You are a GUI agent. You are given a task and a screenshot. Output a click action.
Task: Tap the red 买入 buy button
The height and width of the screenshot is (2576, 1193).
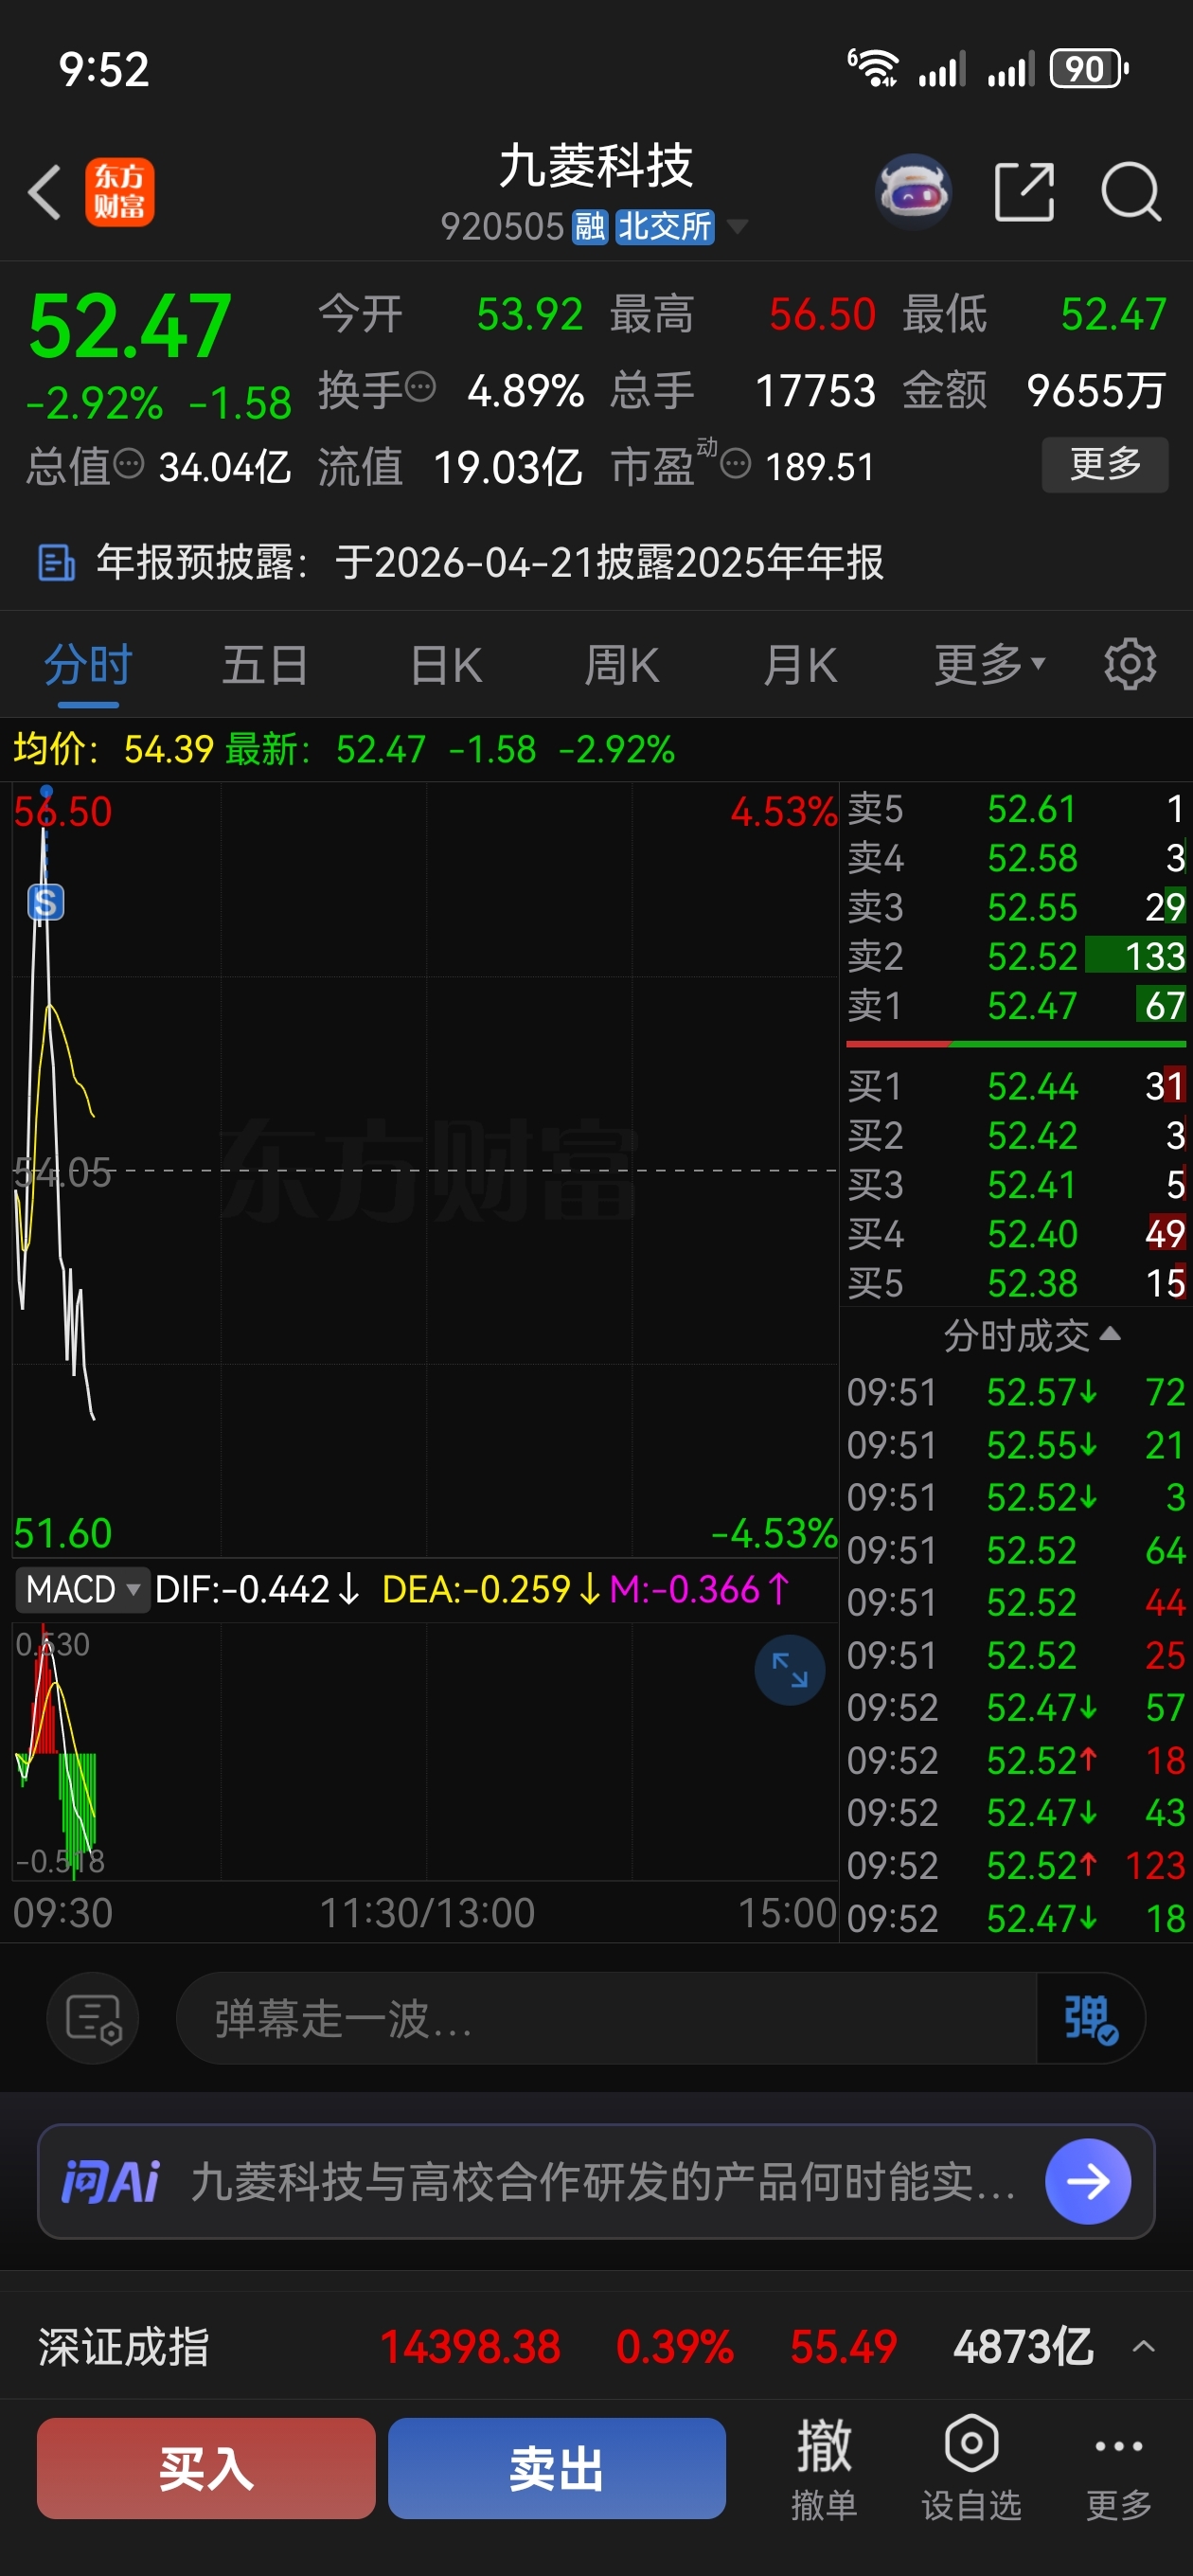click(x=206, y=2468)
